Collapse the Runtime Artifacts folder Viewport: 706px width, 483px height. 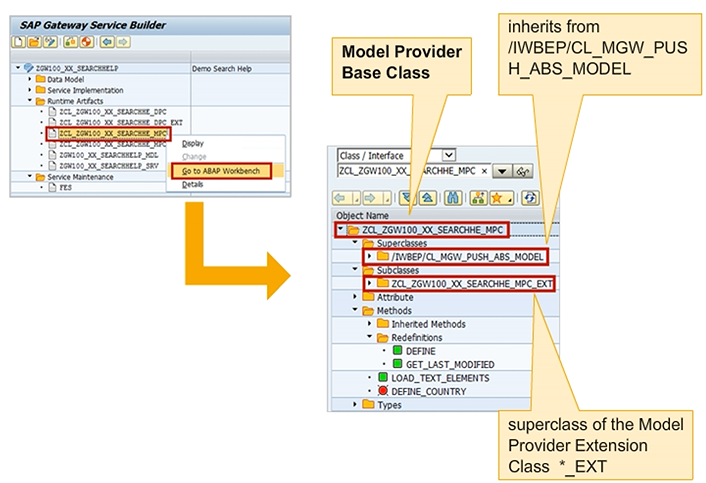(30, 101)
